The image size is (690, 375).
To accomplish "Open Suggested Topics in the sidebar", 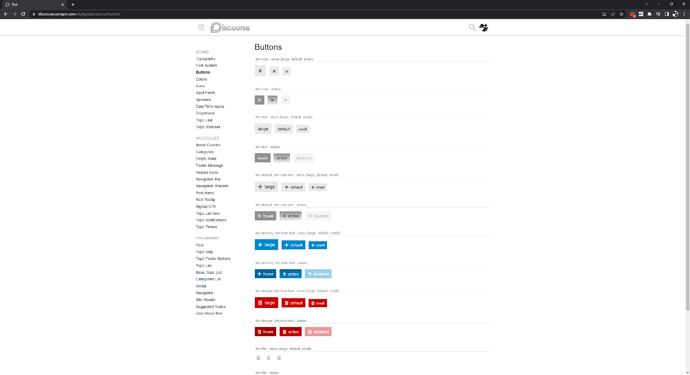I will 211,306.
